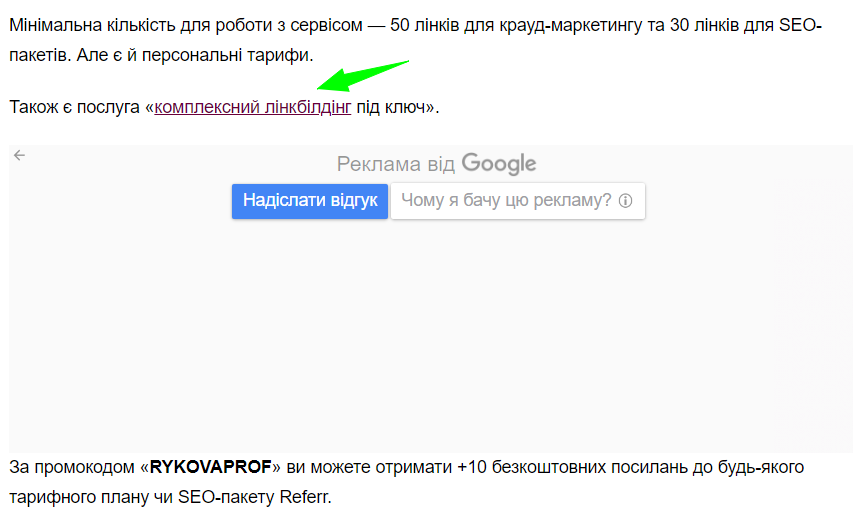Click the info icon beside the ad question
This screenshot has height=523, width=853.
point(626,200)
